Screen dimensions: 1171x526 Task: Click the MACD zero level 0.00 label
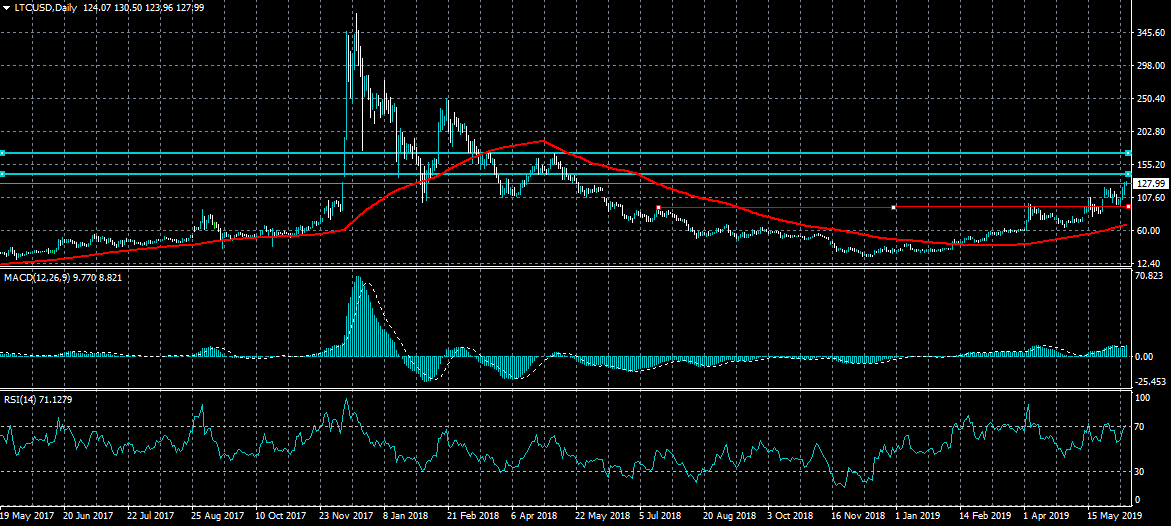pyautogui.click(x=1144, y=356)
